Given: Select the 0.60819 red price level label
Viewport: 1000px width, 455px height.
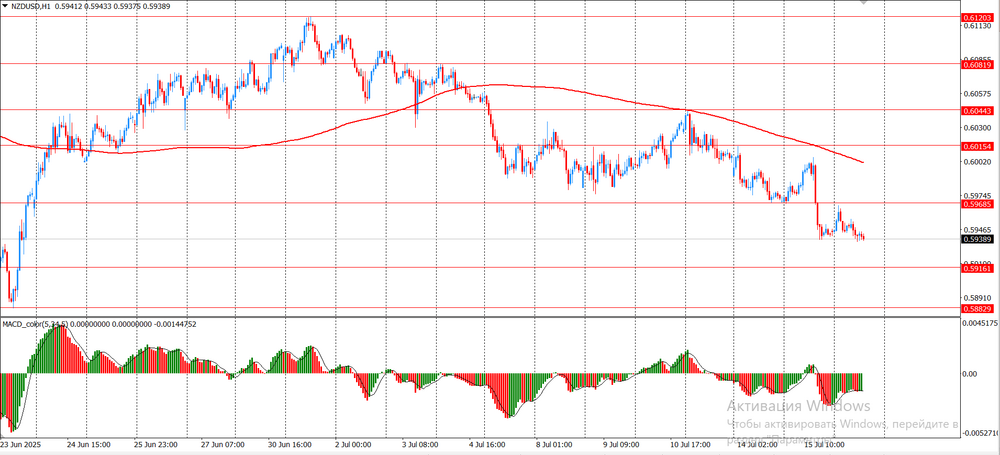Looking at the screenshot, I should pyautogui.click(x=977, y=64).
